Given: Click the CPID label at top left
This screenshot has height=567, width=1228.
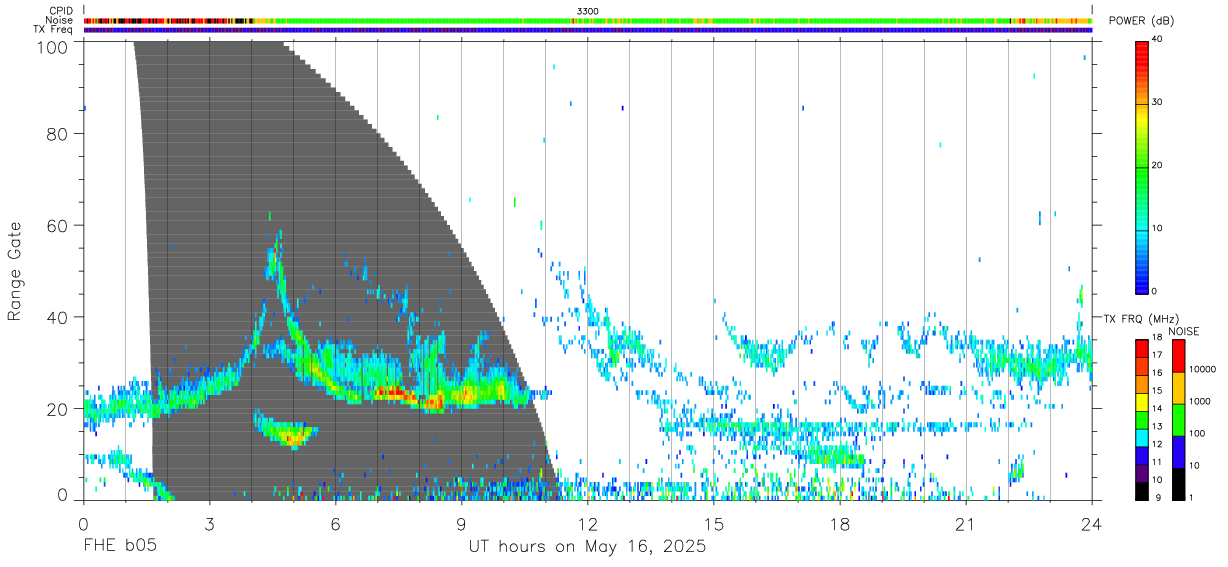Looking at the screenshot, I should coord(61,11).
